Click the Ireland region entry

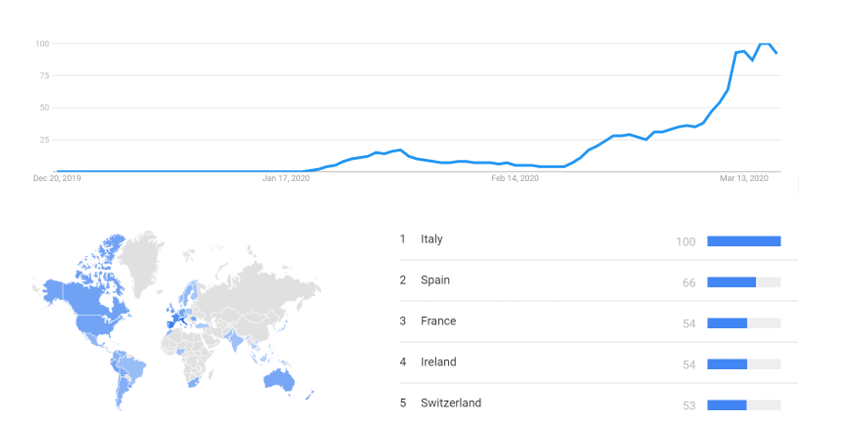pyautogui.click(x=438, y=363)
